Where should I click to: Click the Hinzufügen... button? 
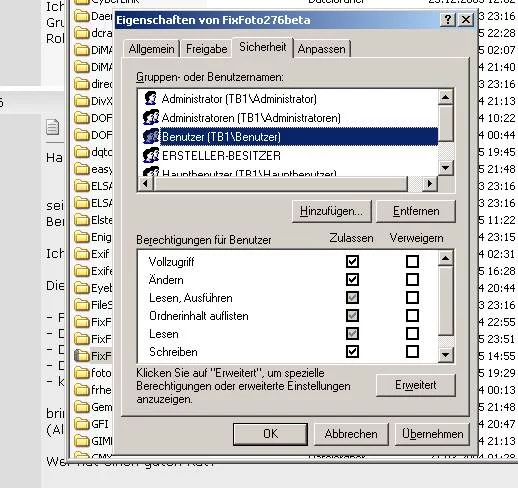pyautogui.click(x=331, y=211)
